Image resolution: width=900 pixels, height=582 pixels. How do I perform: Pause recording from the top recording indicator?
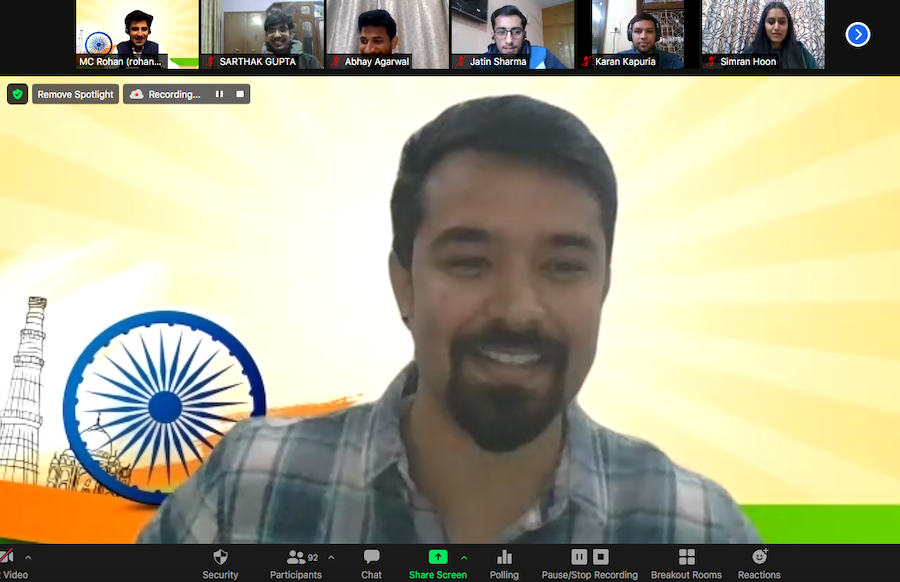pyautogui.click(x=219, y=94)
